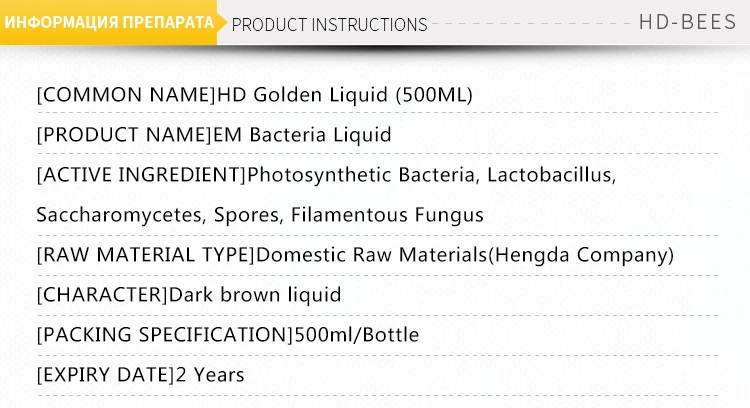
Task: Click the [CHARACTER] label
Action: pyautogui.click(x=102, y=295)
